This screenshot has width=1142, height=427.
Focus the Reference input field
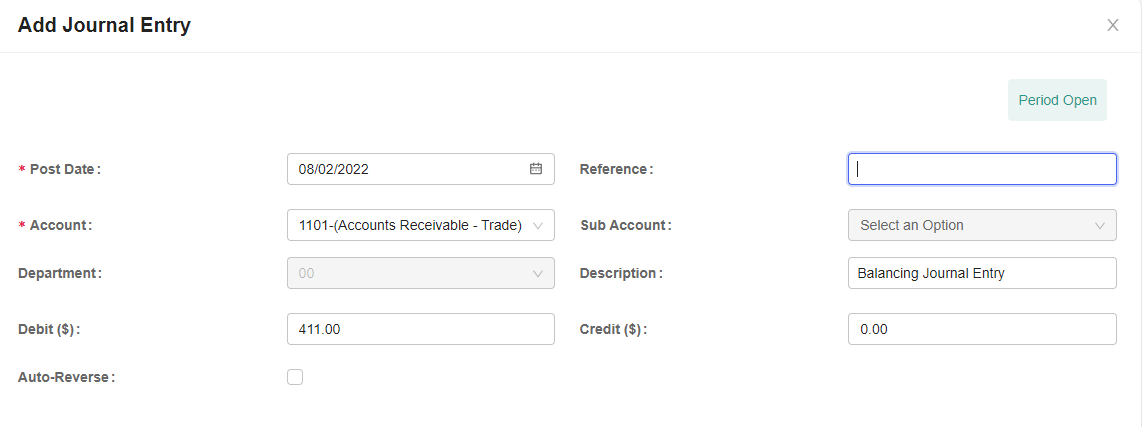click(x=982, y=169)
